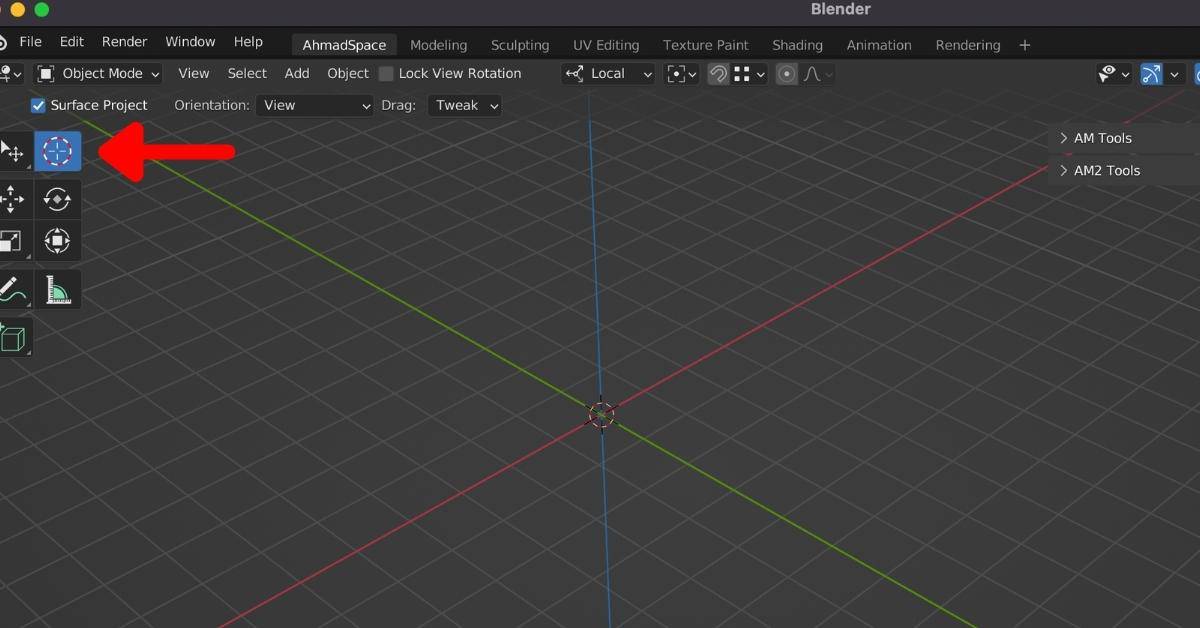The height and width of the screenshot is (628, 1200).
Task: Toggle proportional editing
Action: (786, 73)
